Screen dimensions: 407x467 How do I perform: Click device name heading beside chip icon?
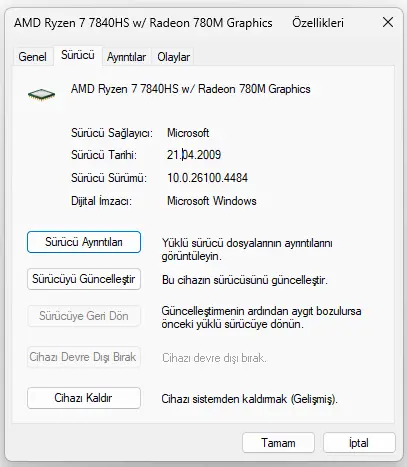[x=191, y=89]
